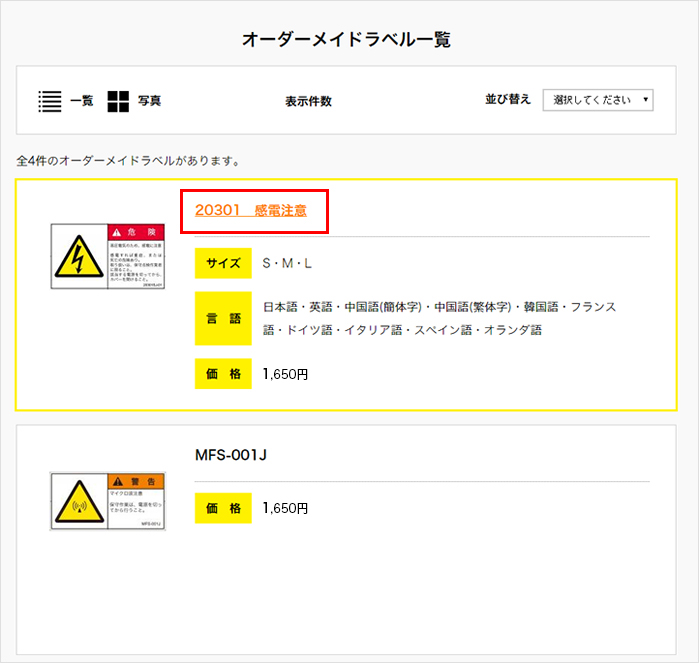Switch to the 写真 grid view icon
The width and height of the screenshot is (699, 663).
(119, 100)
